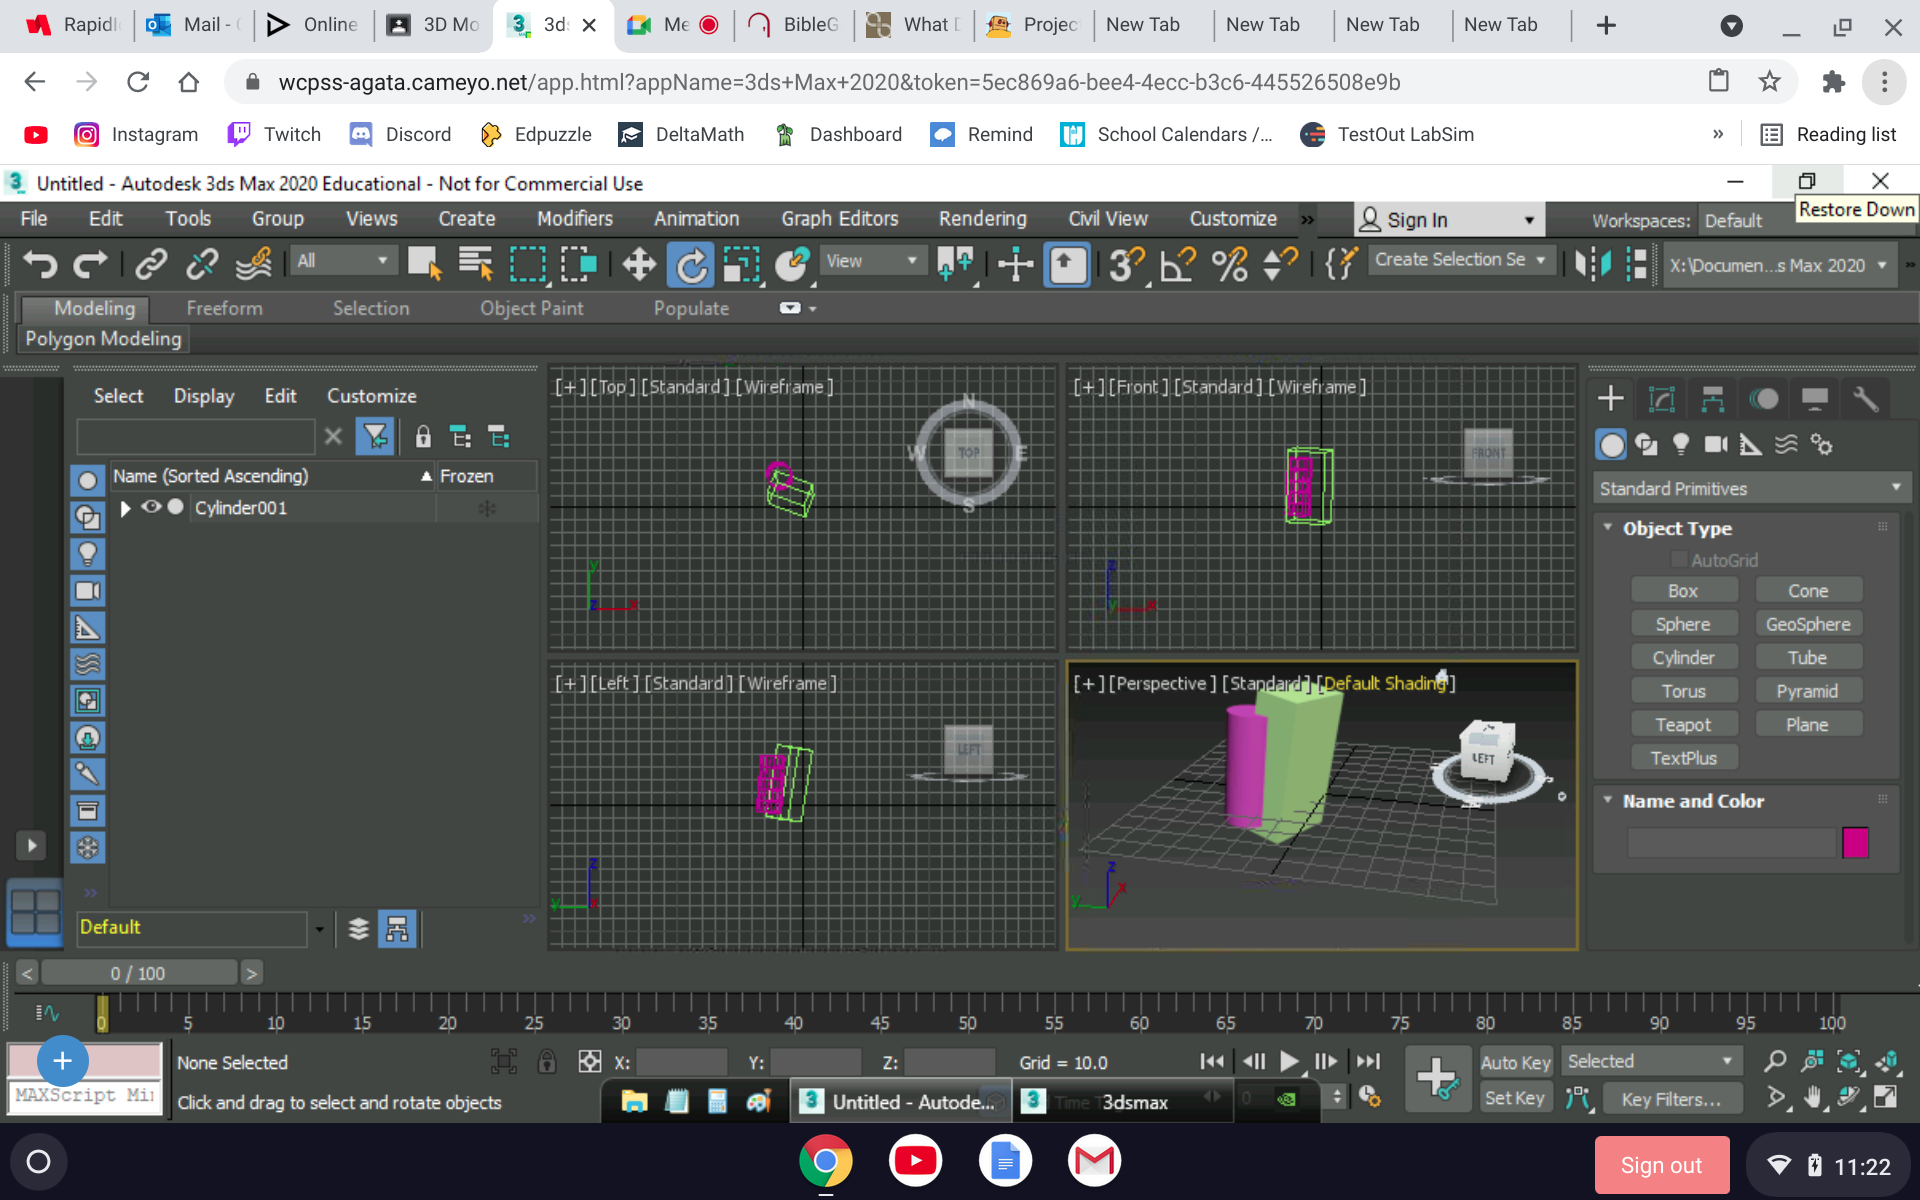Open the Modifiers menu

click(575, 220)
